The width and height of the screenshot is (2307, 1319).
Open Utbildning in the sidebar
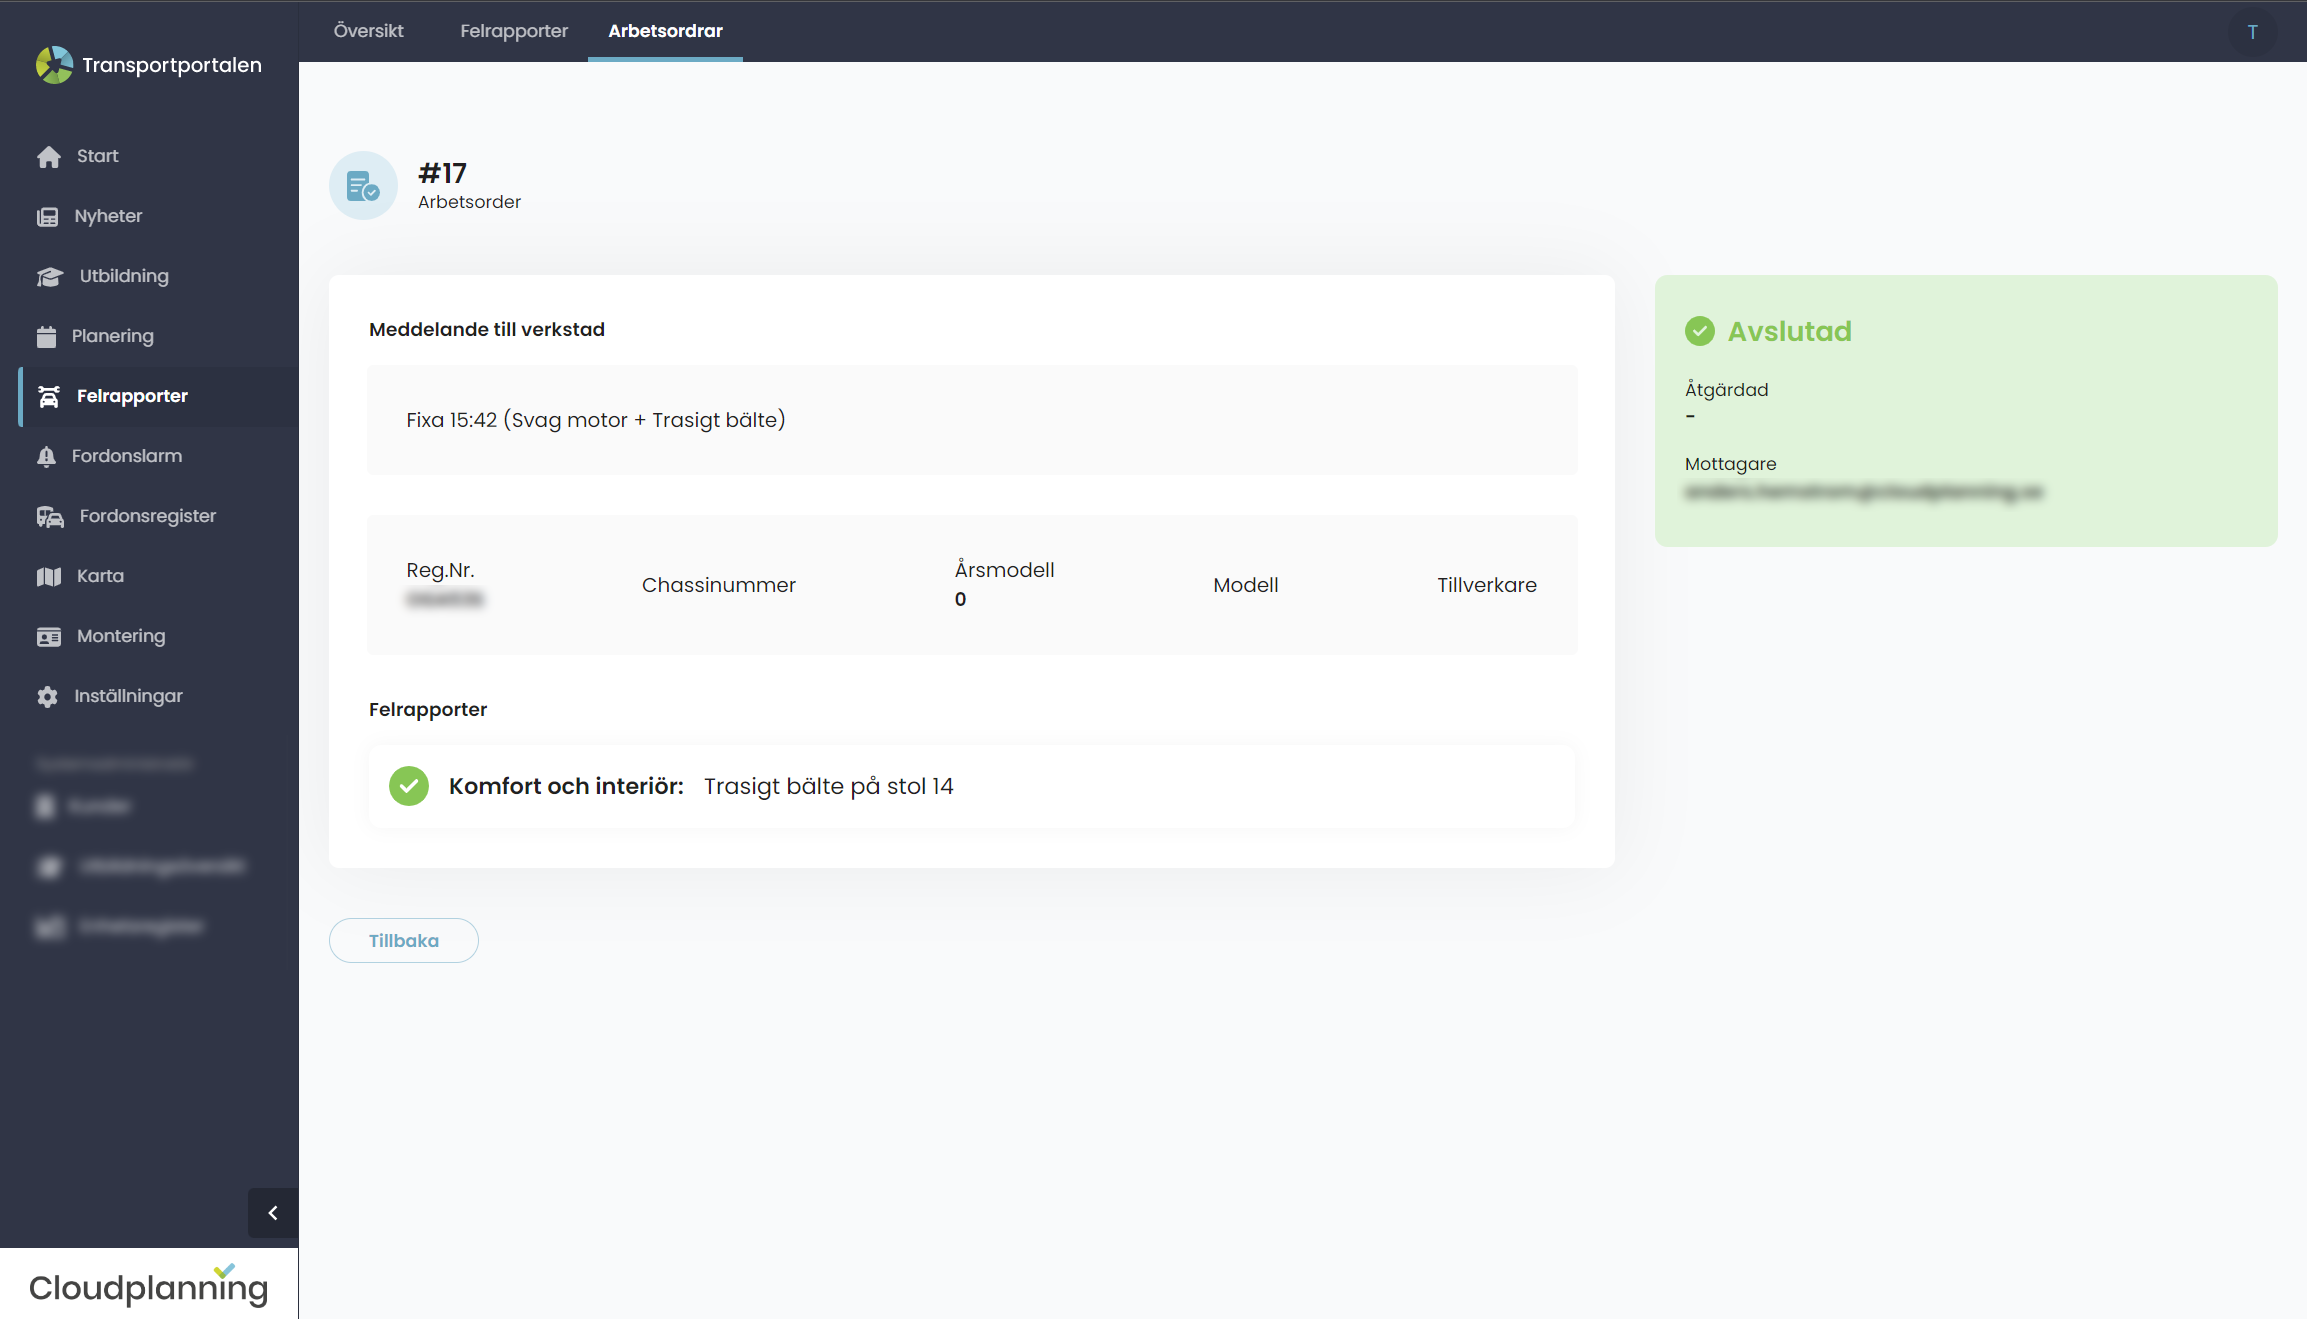[x=158, y=276]
